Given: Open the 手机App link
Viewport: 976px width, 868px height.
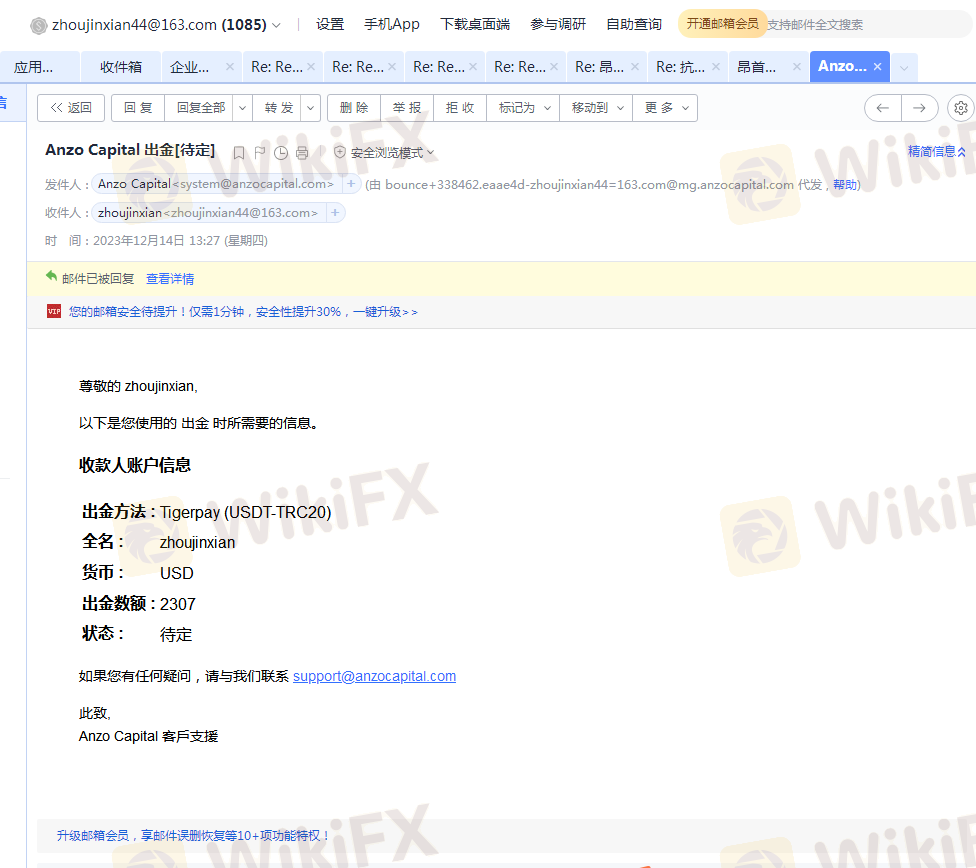Looking at the screenshot, I should pyautogui.click(x=392, y=24).
